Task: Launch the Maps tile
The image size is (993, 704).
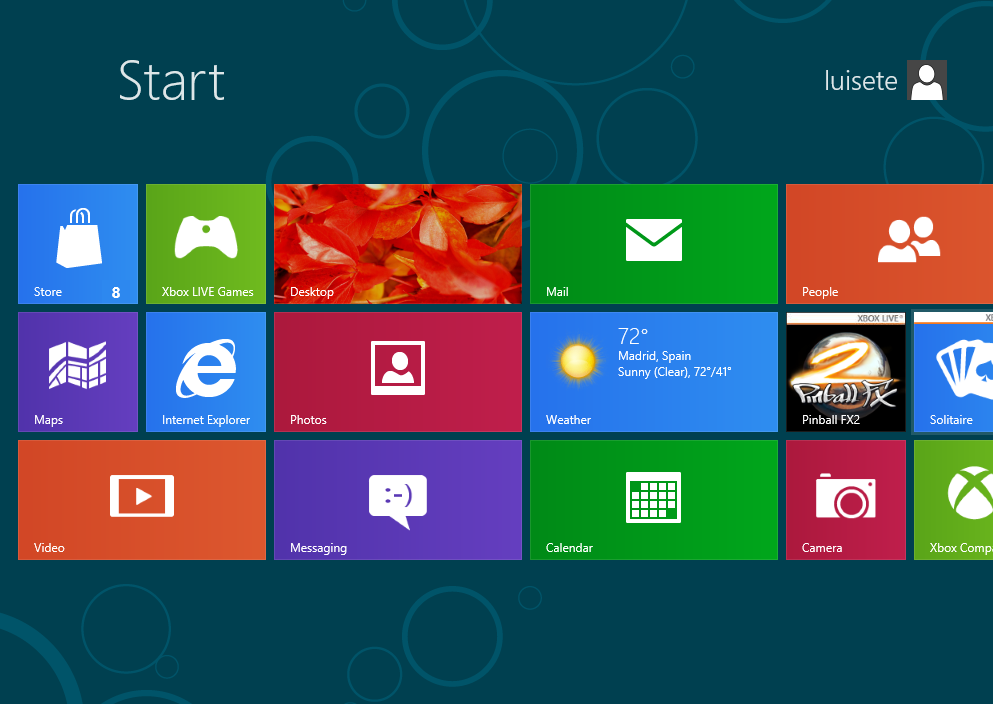Action: click(x=78, y=372)
